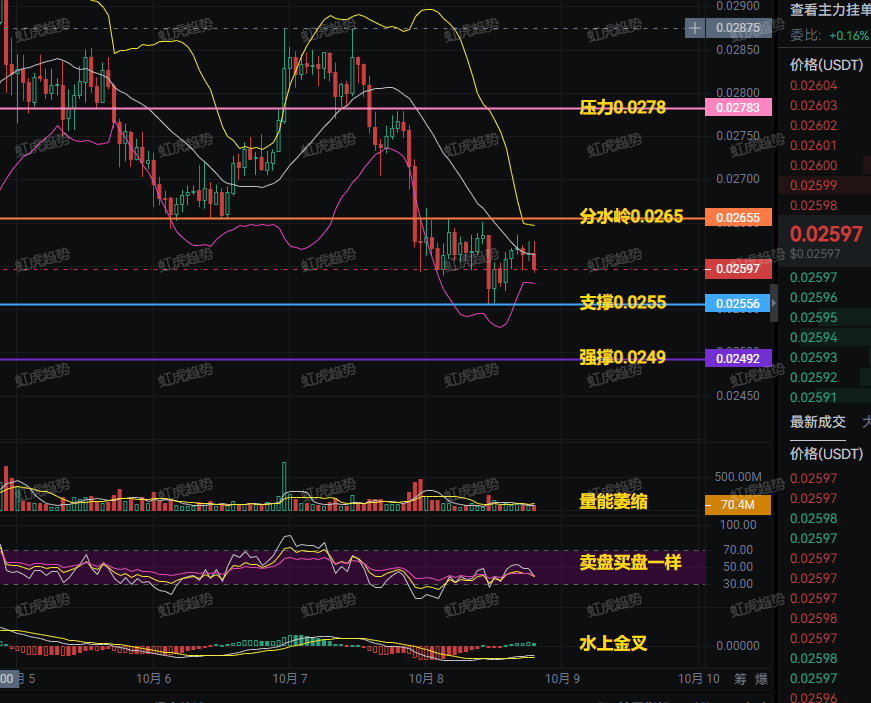871x703 pixels.
Task: Select ask price 0.02601
Action: point(813,145)
